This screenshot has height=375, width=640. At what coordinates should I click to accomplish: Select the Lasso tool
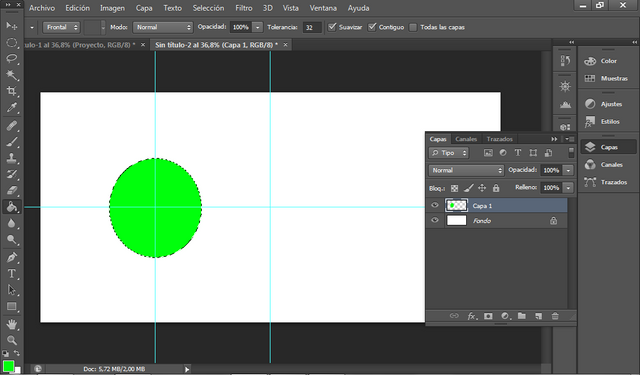pyautogui.click(x=12, y=59)
